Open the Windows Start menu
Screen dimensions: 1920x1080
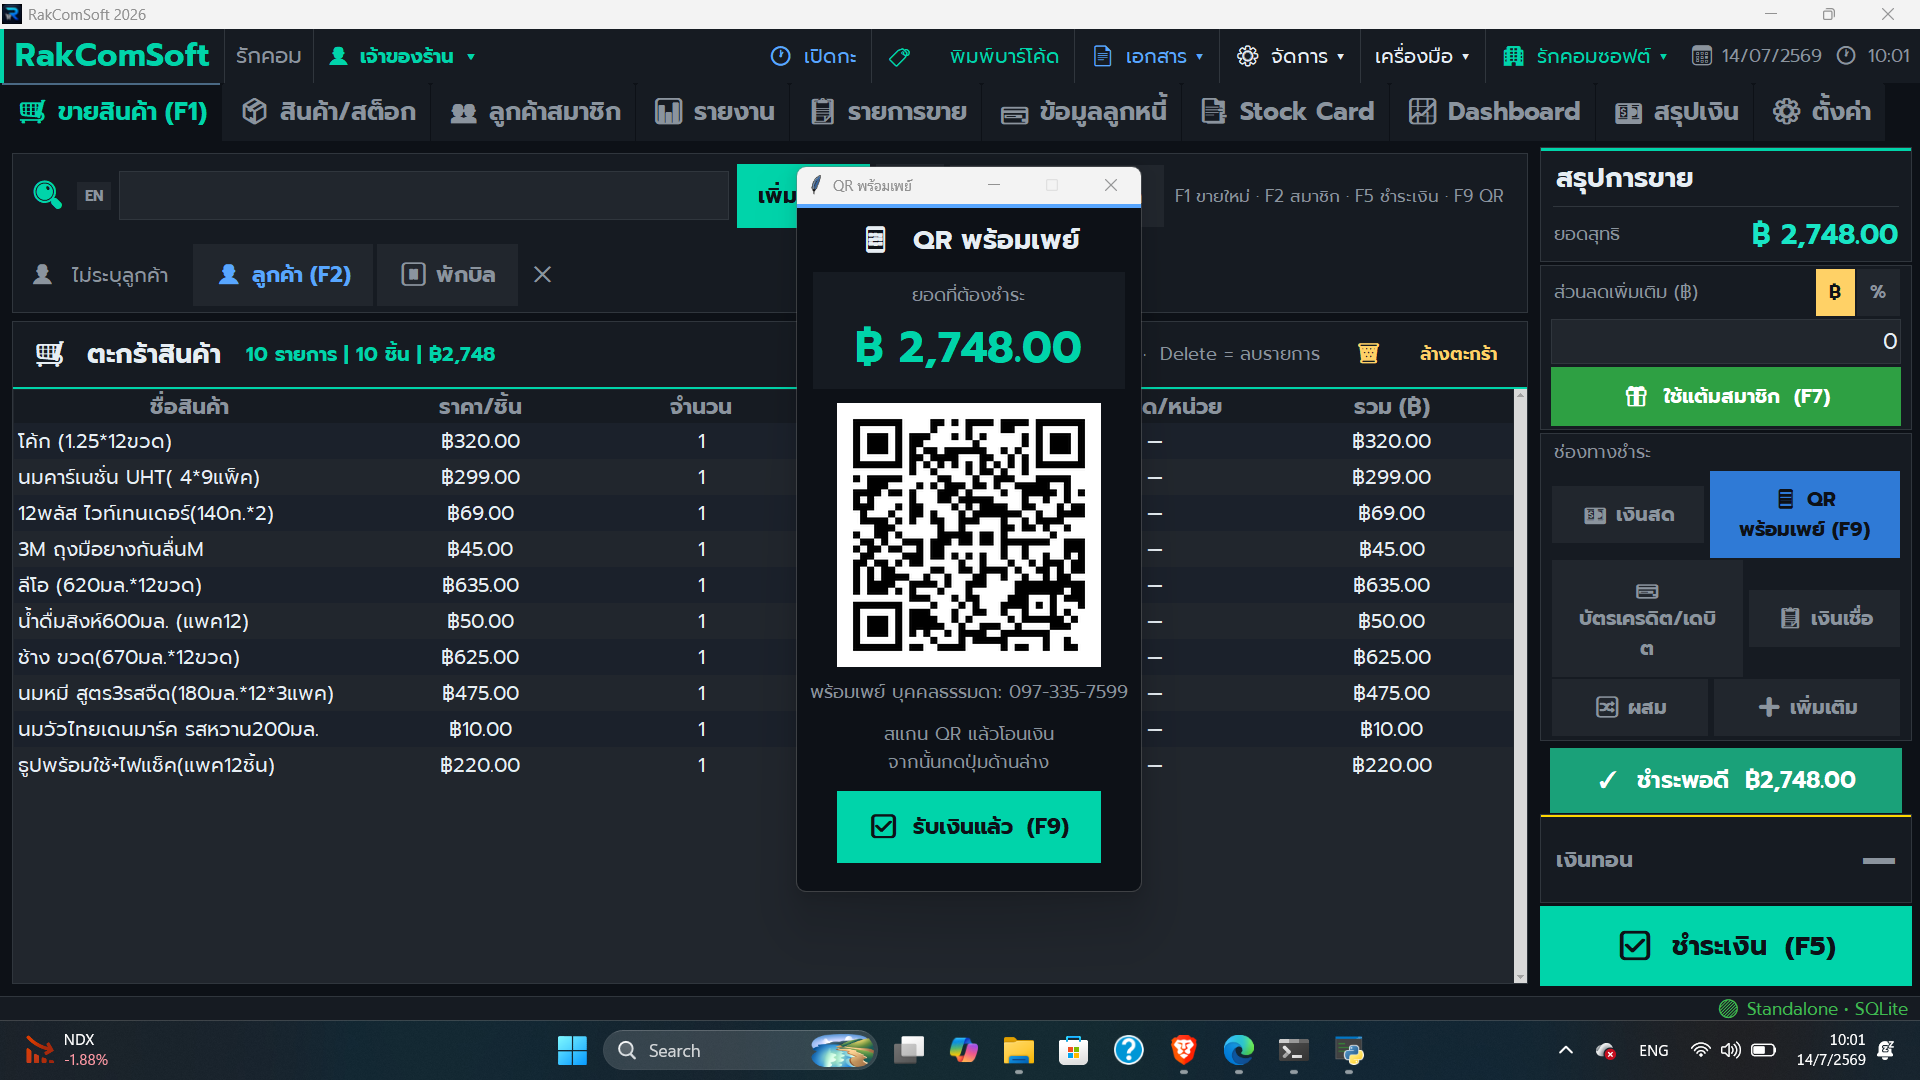click(x=572, y=1050)
